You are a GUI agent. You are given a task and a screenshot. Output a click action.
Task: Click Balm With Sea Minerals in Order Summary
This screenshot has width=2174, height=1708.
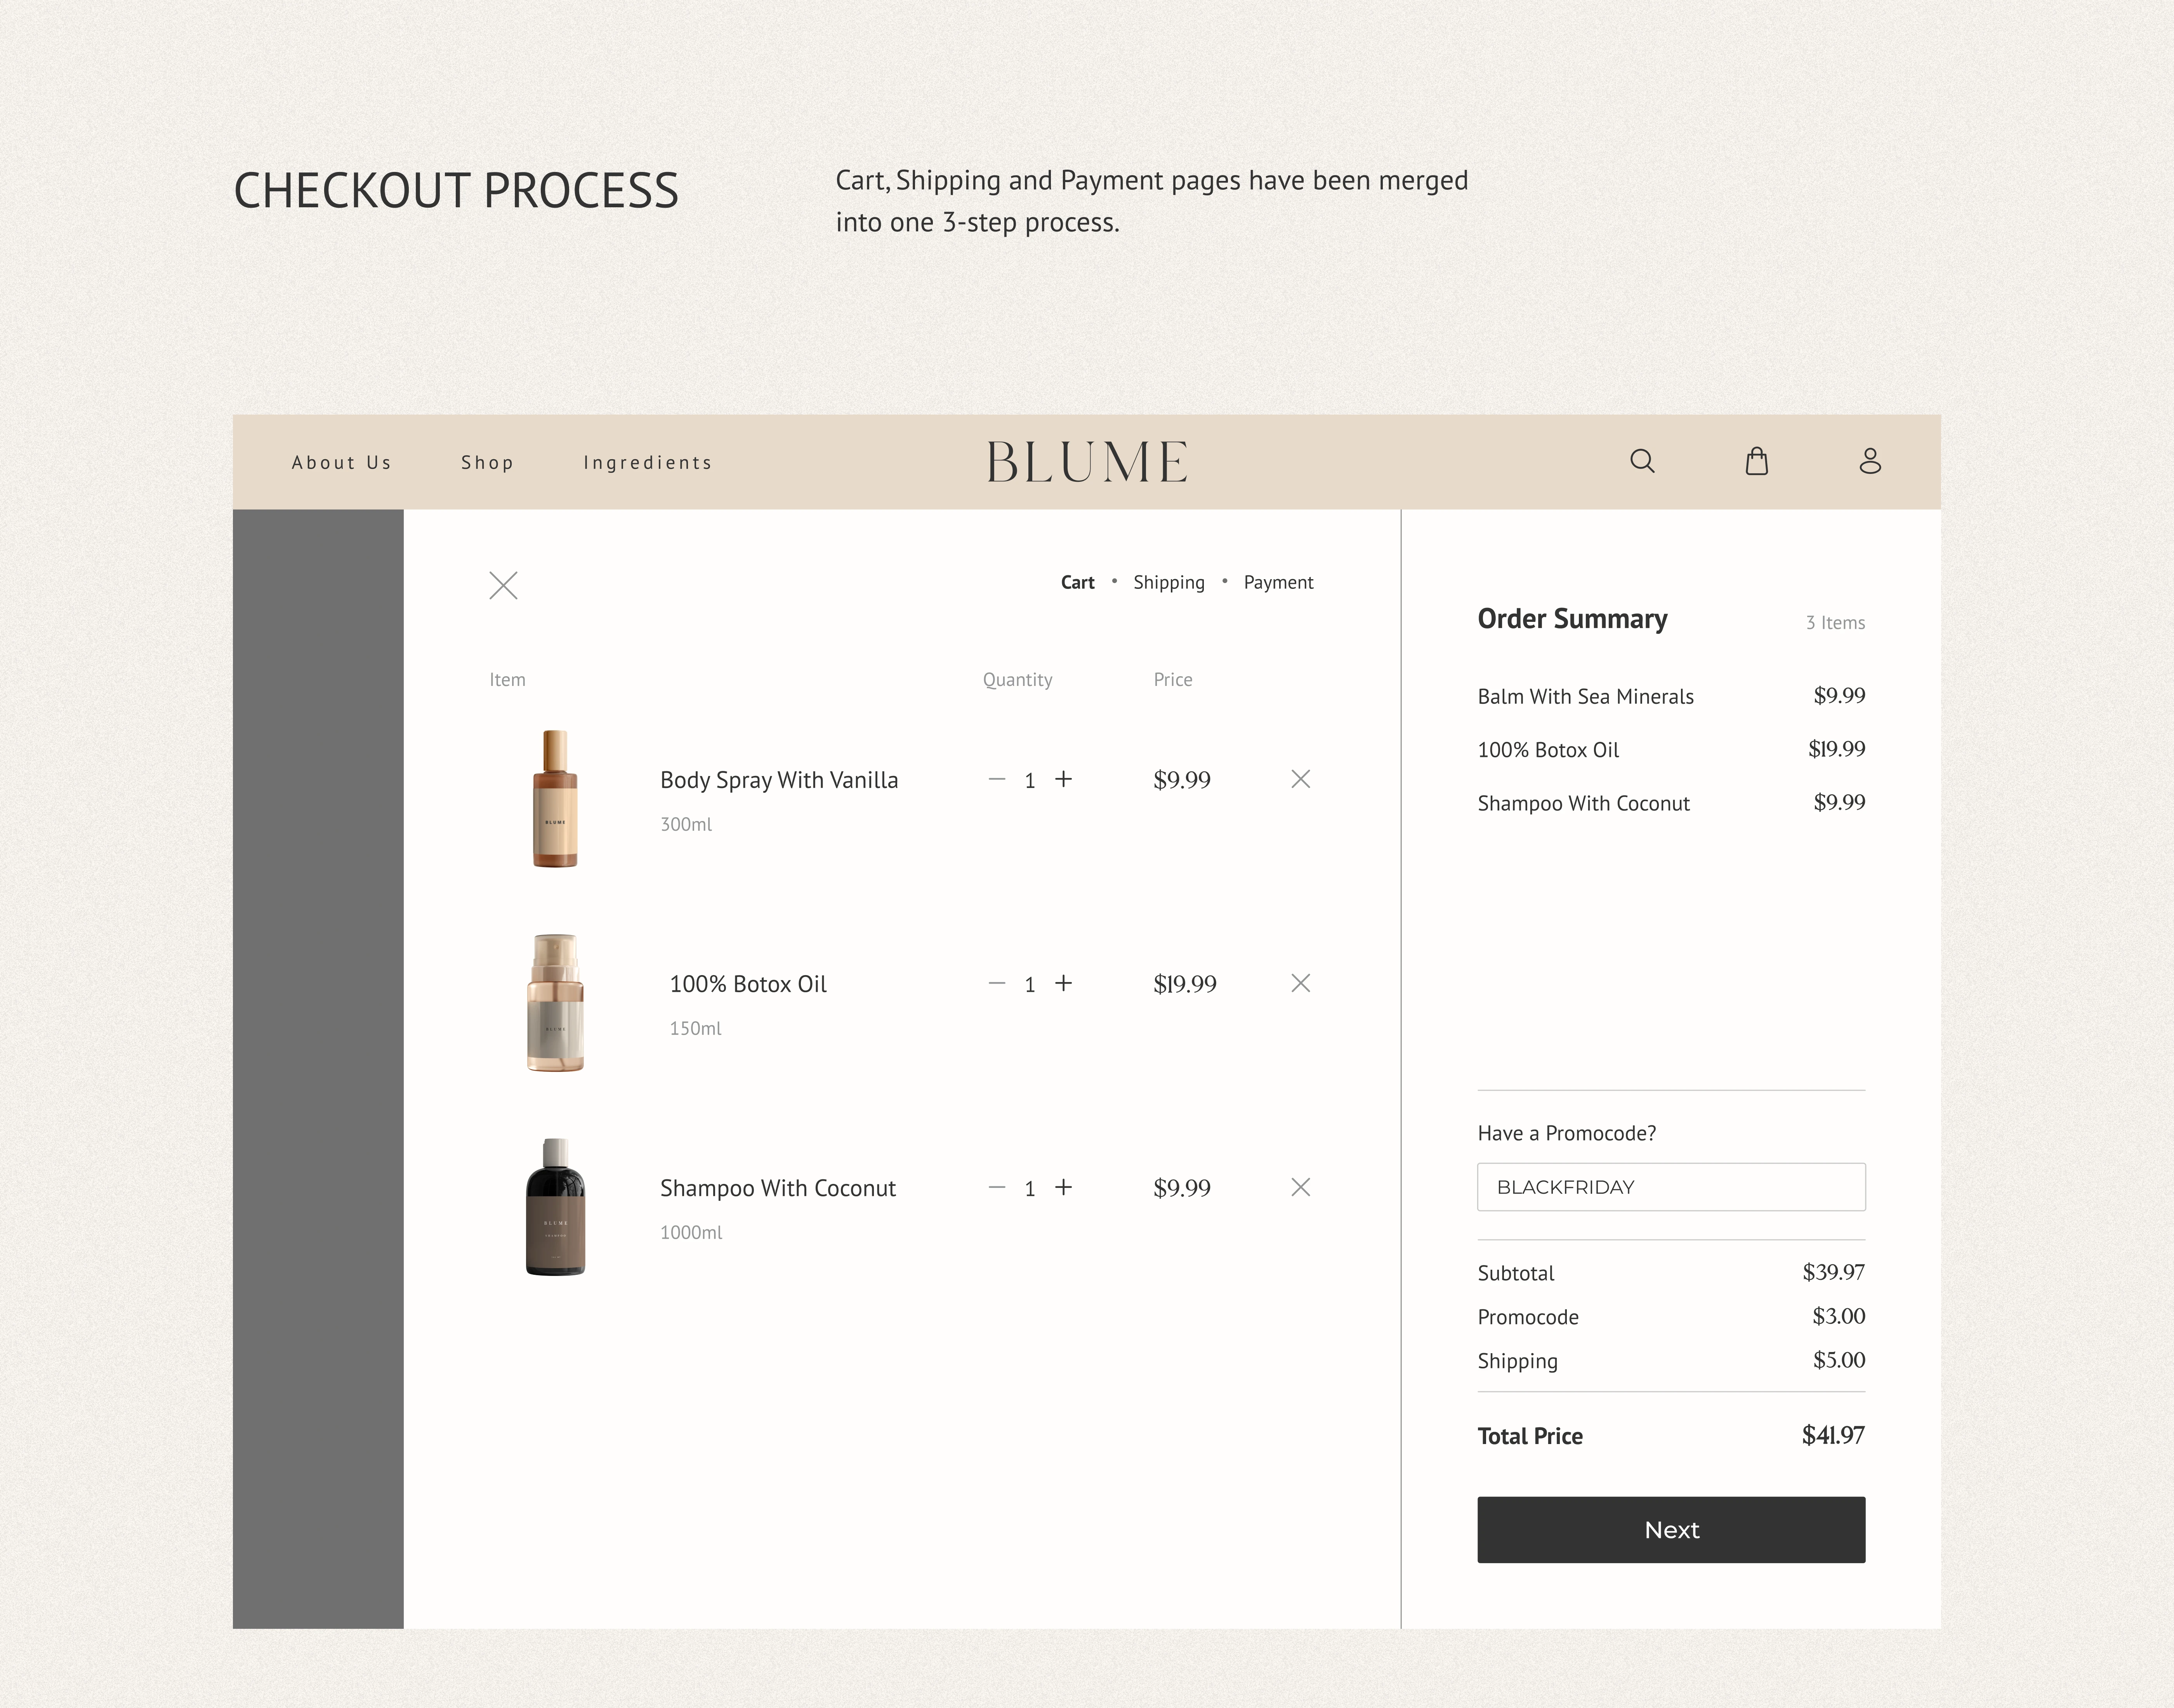pos(1585,696)
